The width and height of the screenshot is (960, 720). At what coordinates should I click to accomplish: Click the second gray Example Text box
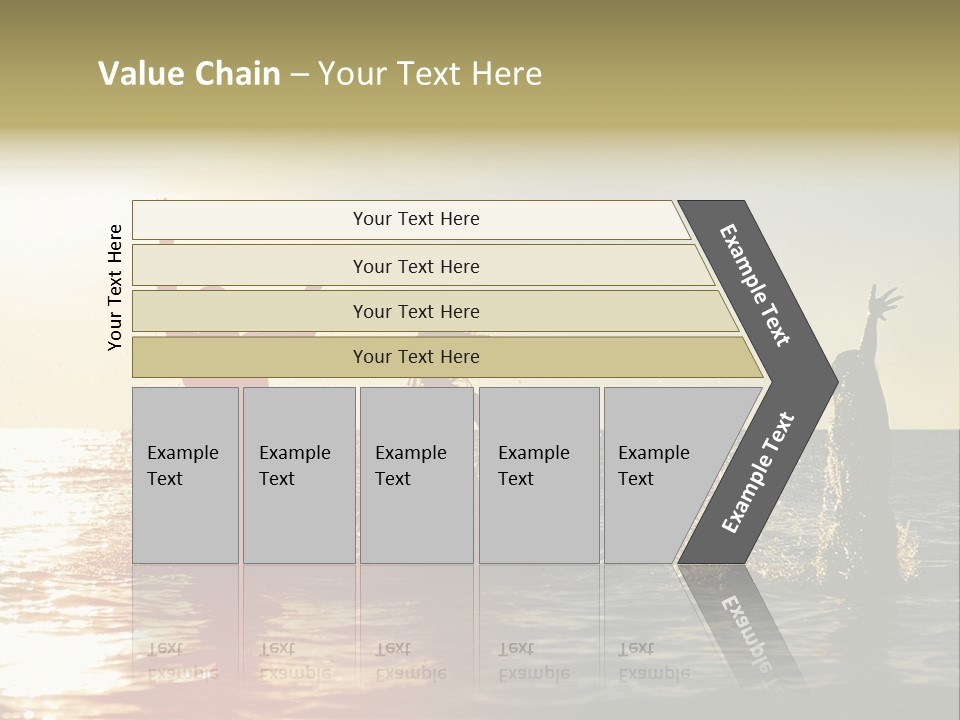coord(299,475)
